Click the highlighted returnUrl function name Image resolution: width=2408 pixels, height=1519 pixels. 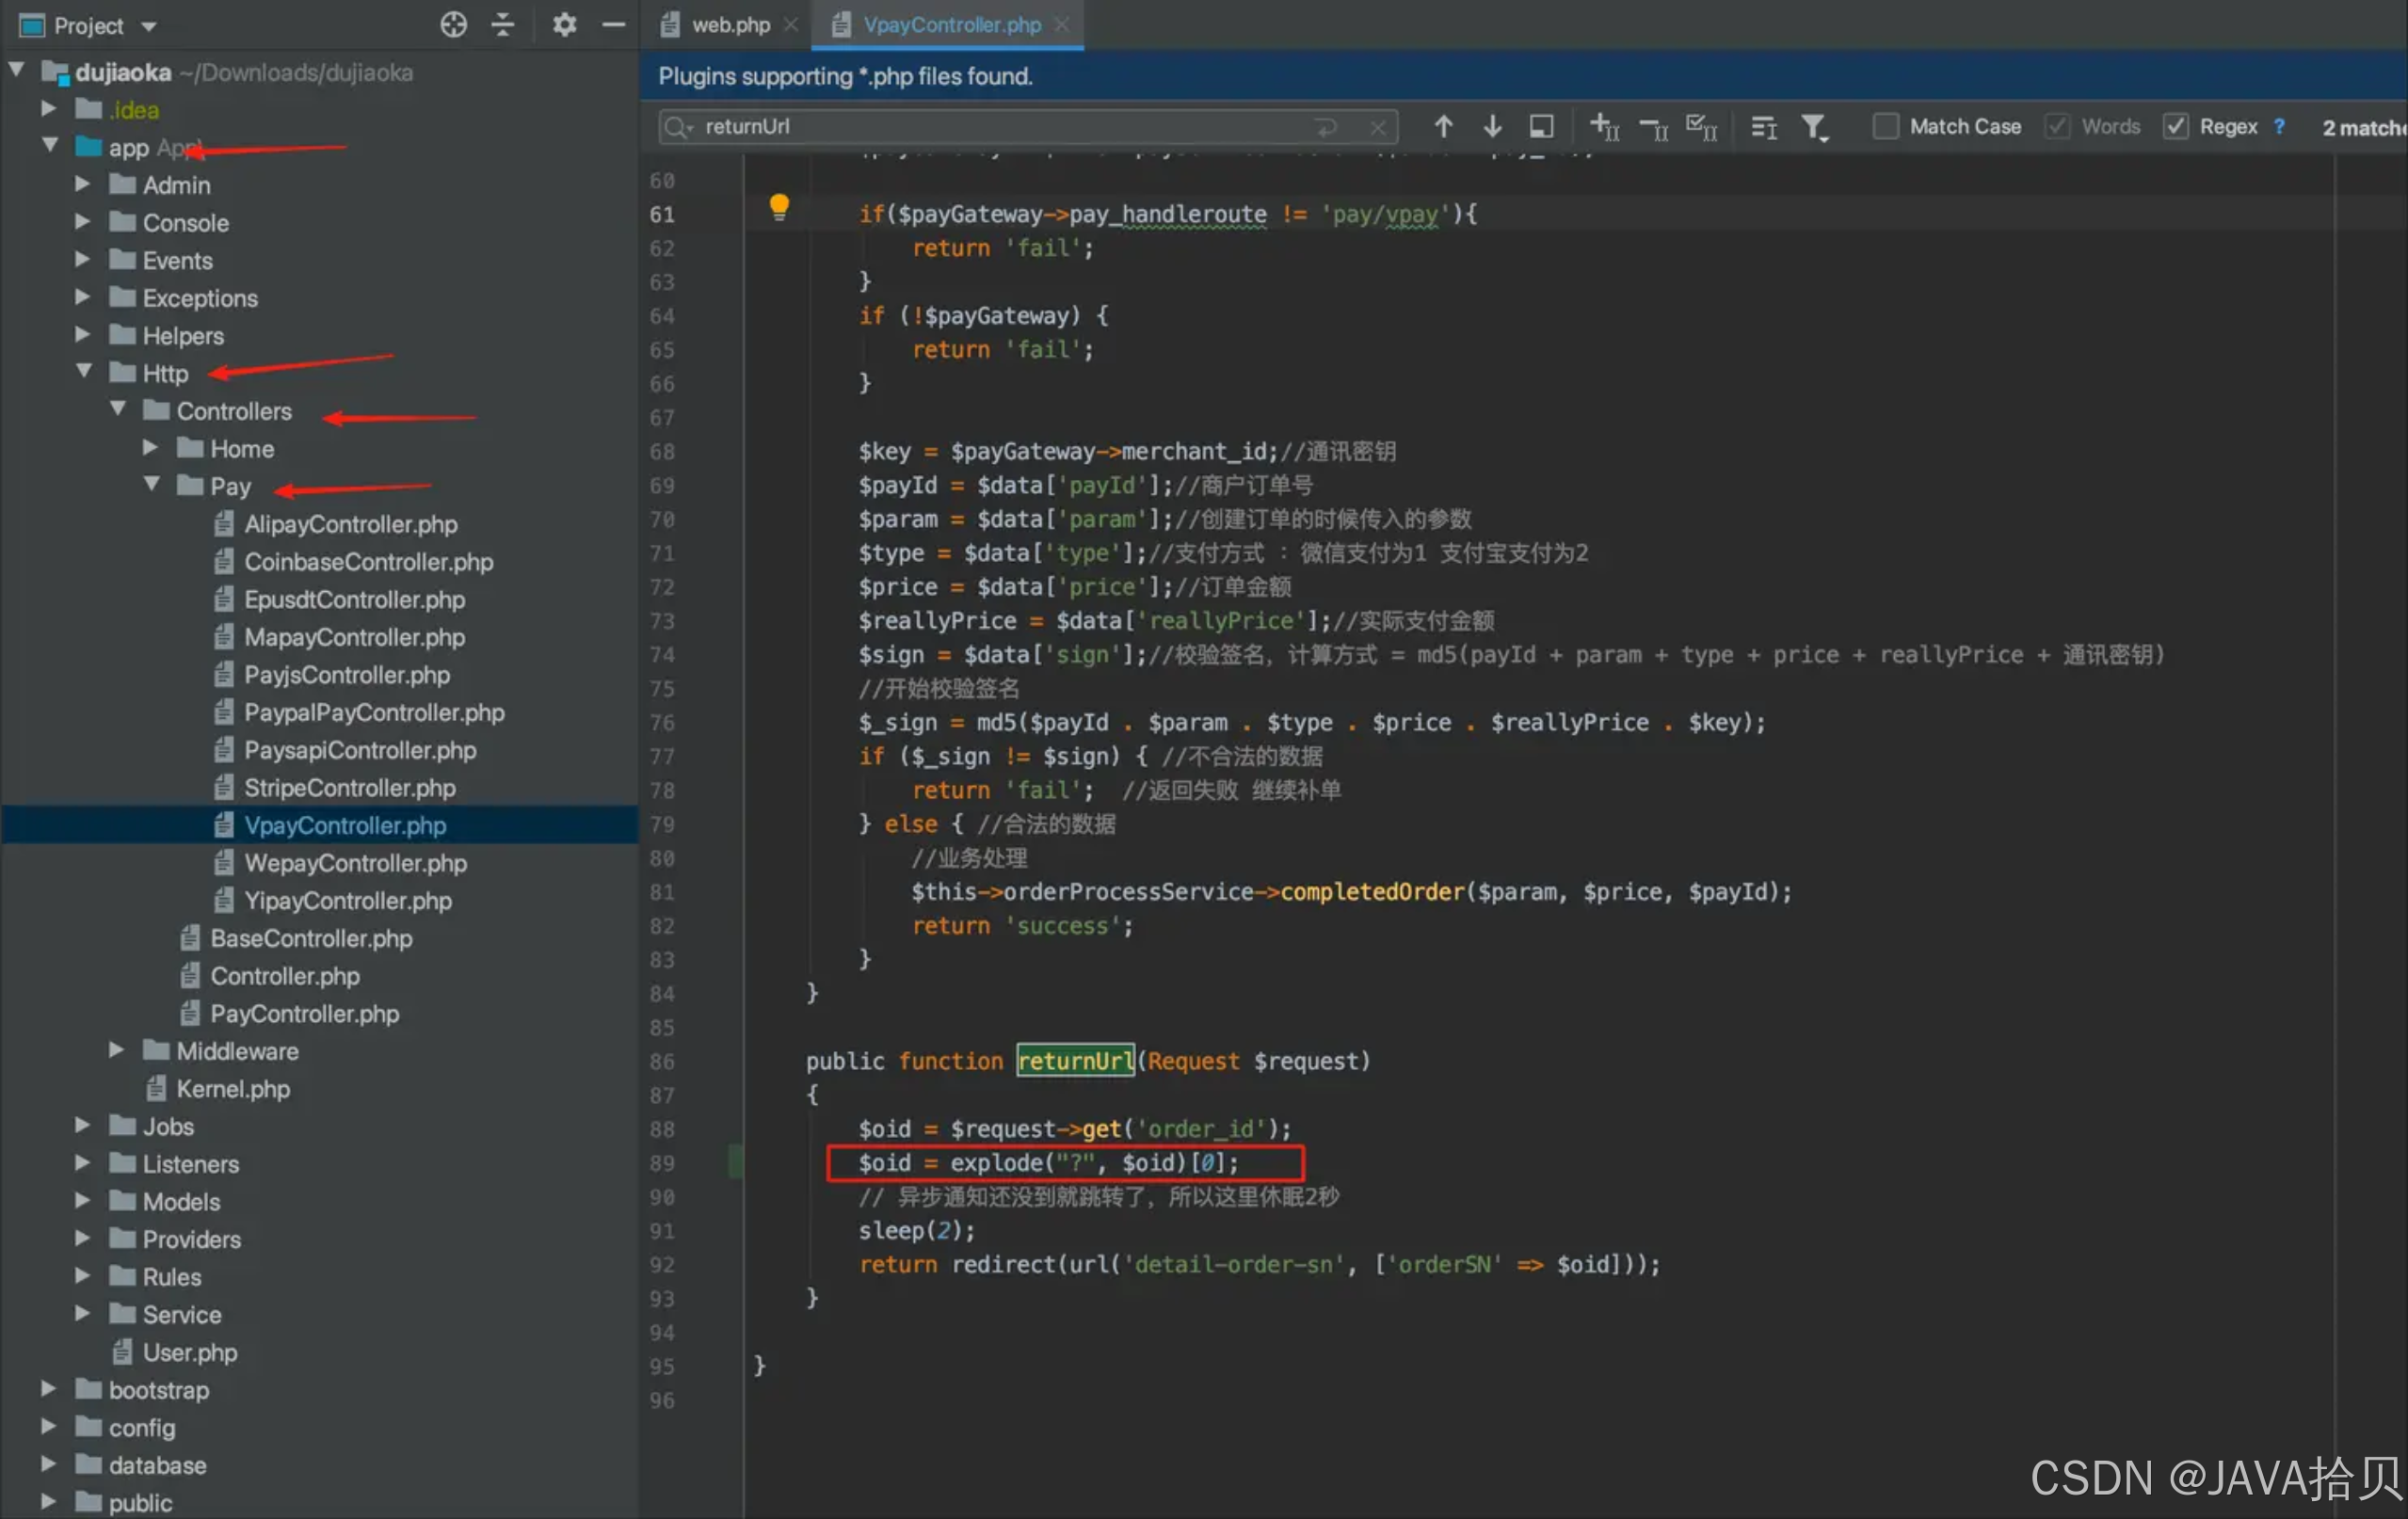[x=1075, y=1061]
